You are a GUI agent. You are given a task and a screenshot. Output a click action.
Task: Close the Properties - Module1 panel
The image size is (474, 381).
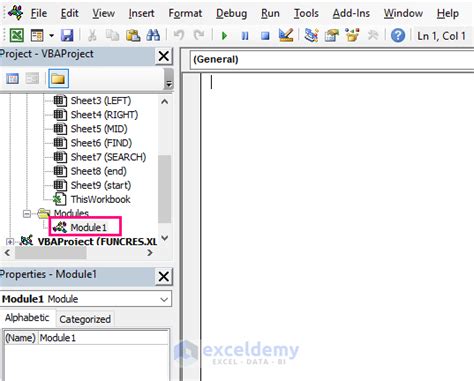[x=164, y=277]
